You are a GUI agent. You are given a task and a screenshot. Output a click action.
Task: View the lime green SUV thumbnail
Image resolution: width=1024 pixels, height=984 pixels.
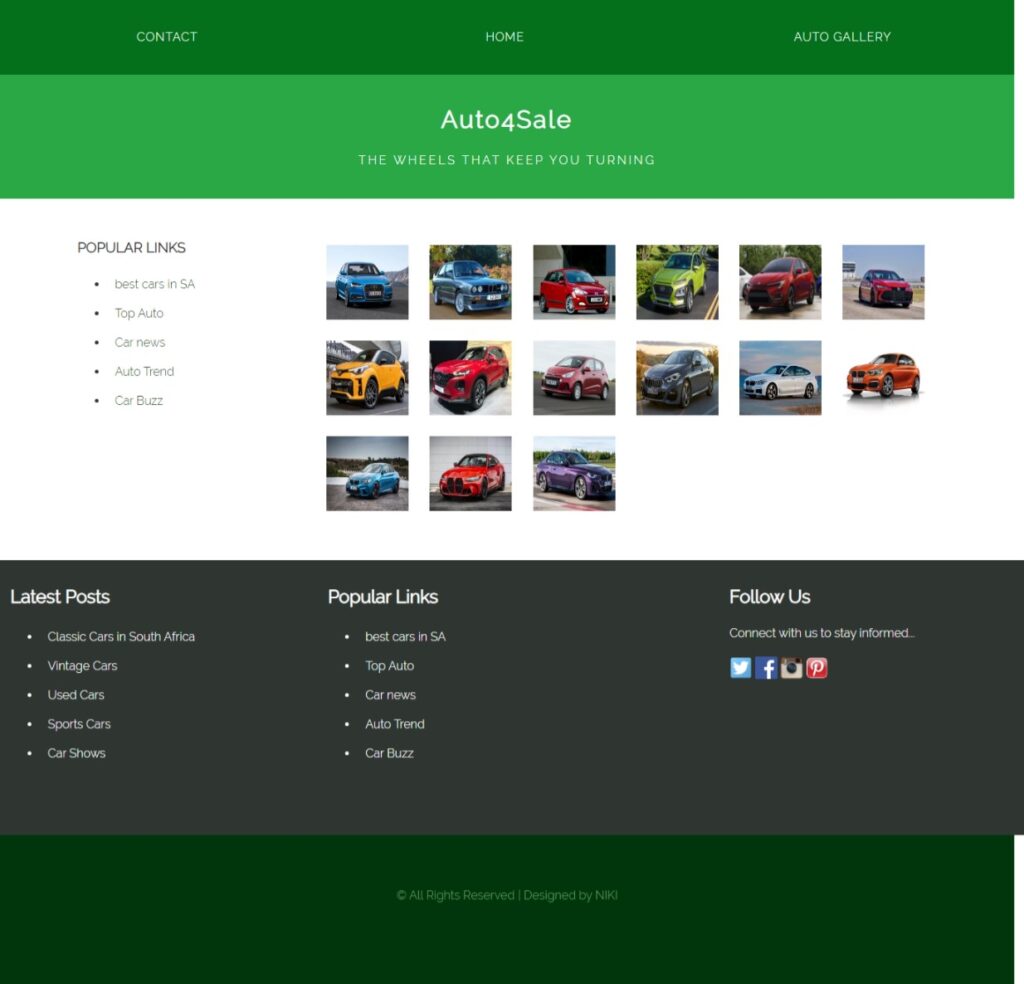(677, 282)
